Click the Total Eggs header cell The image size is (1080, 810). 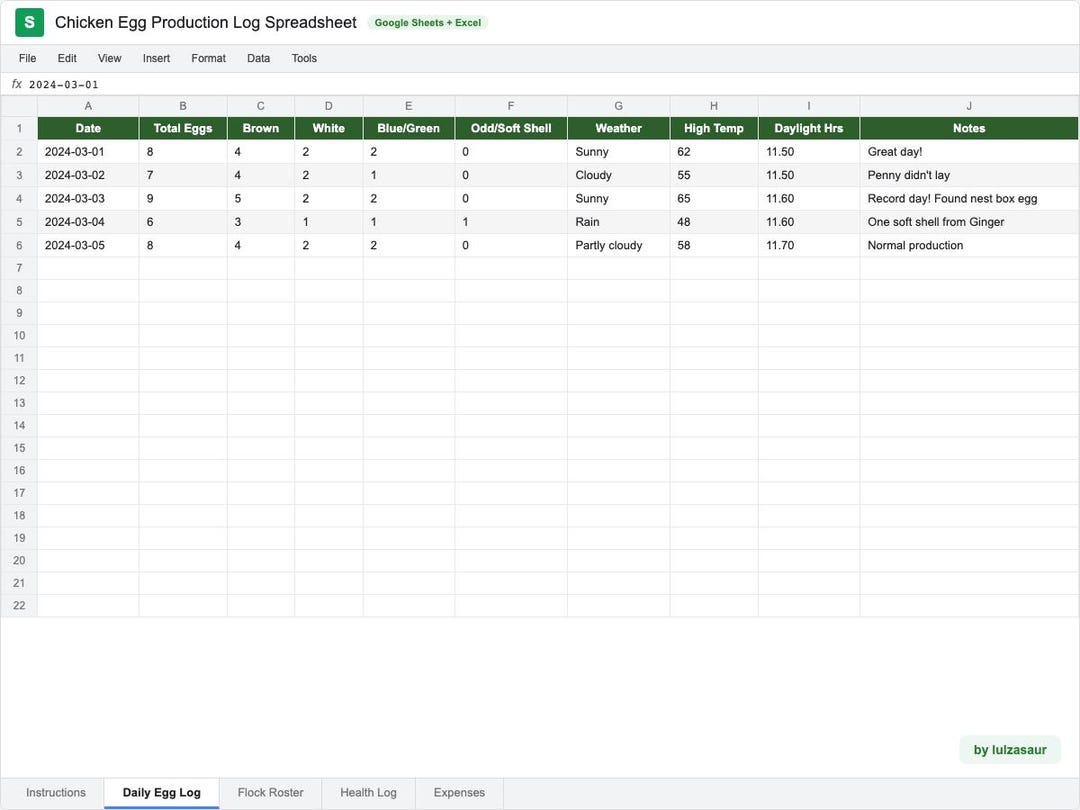[x=183, y=128]
